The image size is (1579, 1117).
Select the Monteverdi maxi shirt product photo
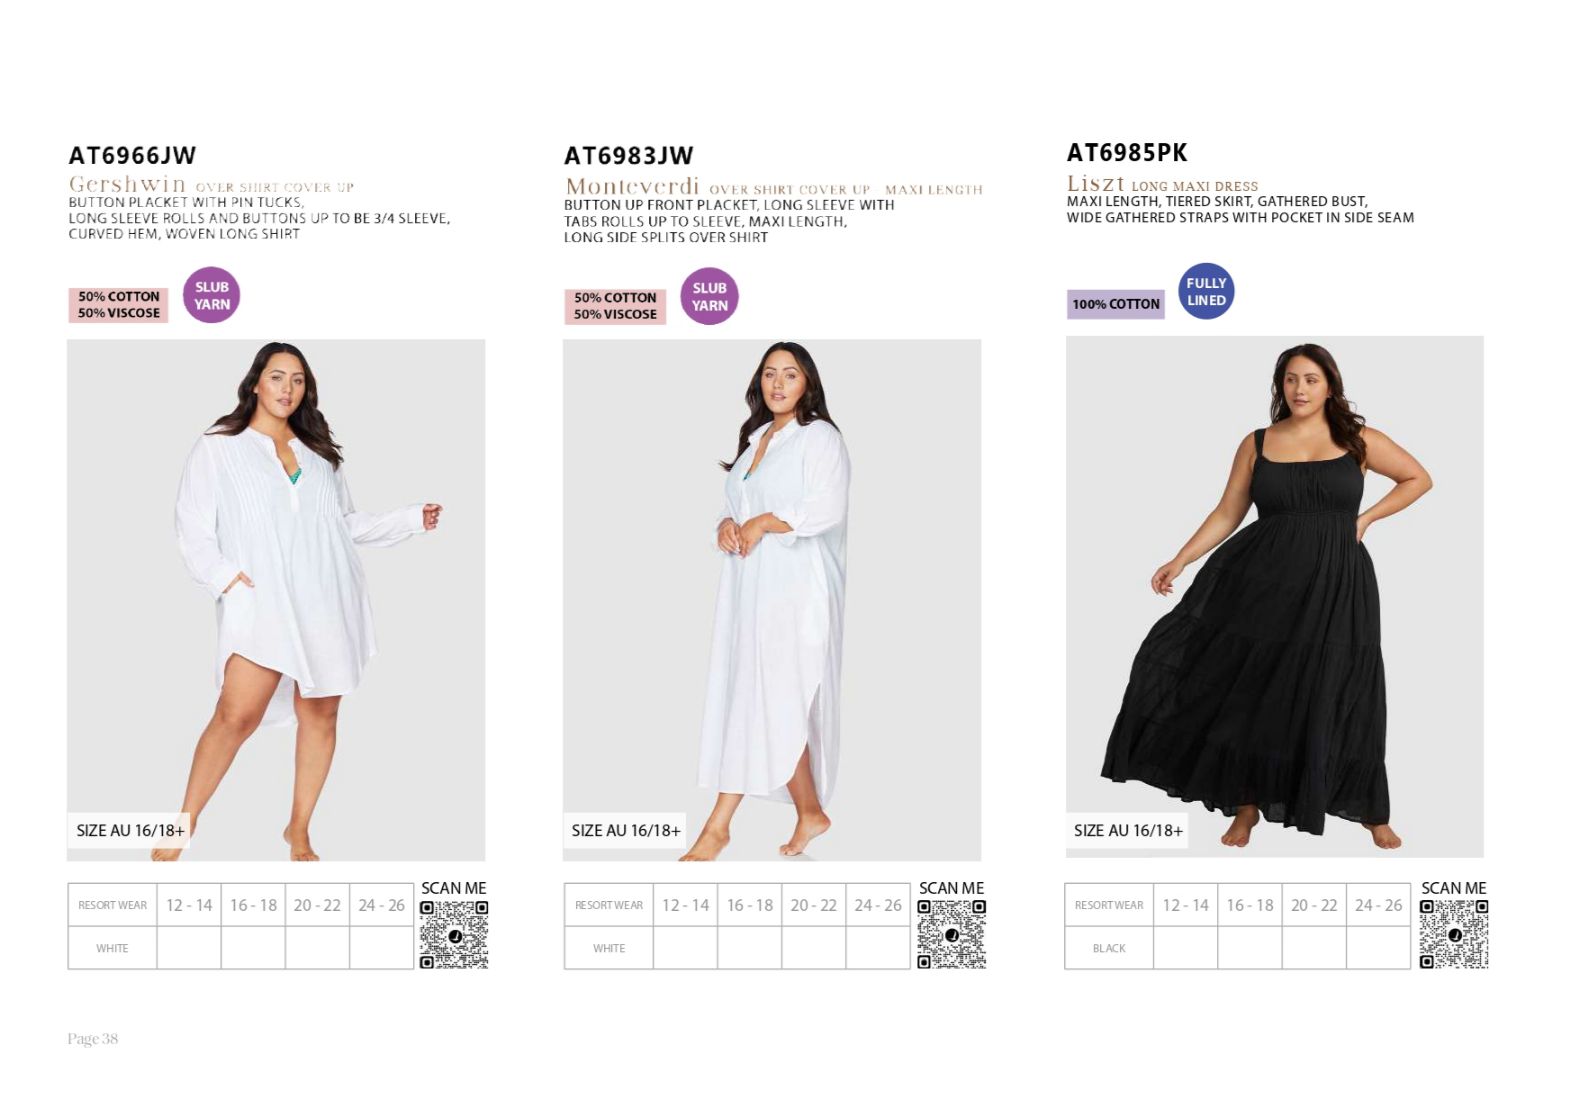[x=772, y=600]
